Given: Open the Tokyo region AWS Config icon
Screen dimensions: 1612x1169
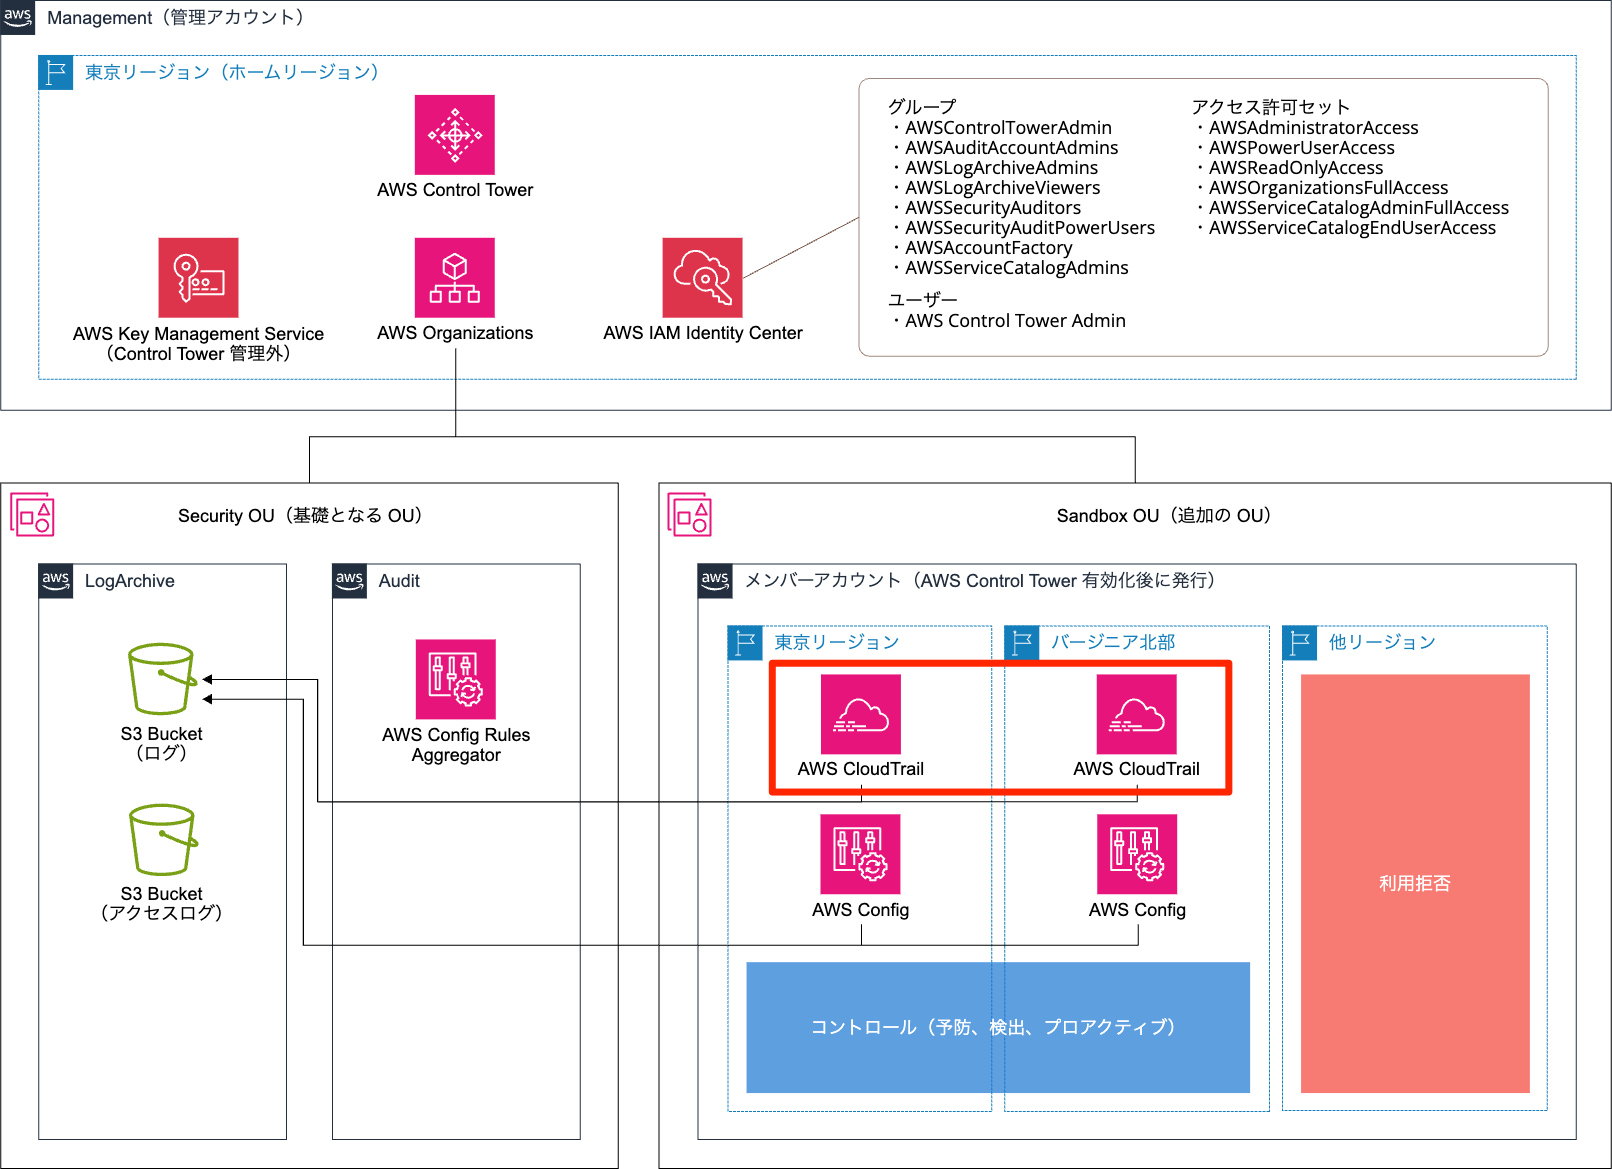Looking at the screenshot, I should coord(860,855).
